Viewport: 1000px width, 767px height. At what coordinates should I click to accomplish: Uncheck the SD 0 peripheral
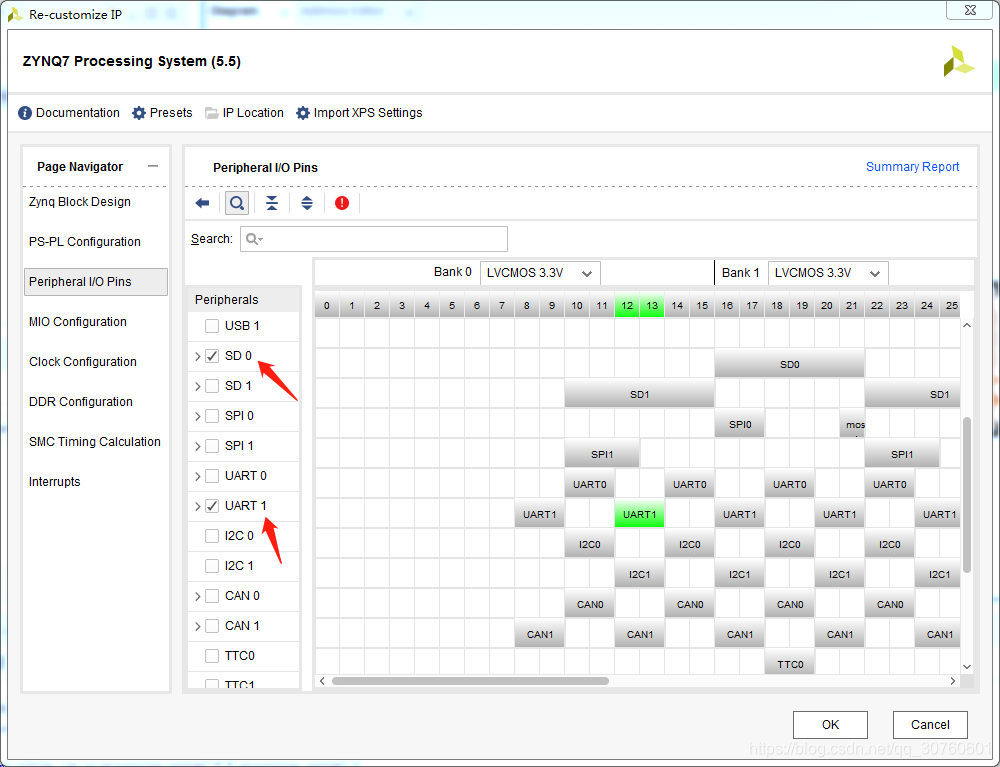point(212,356)
